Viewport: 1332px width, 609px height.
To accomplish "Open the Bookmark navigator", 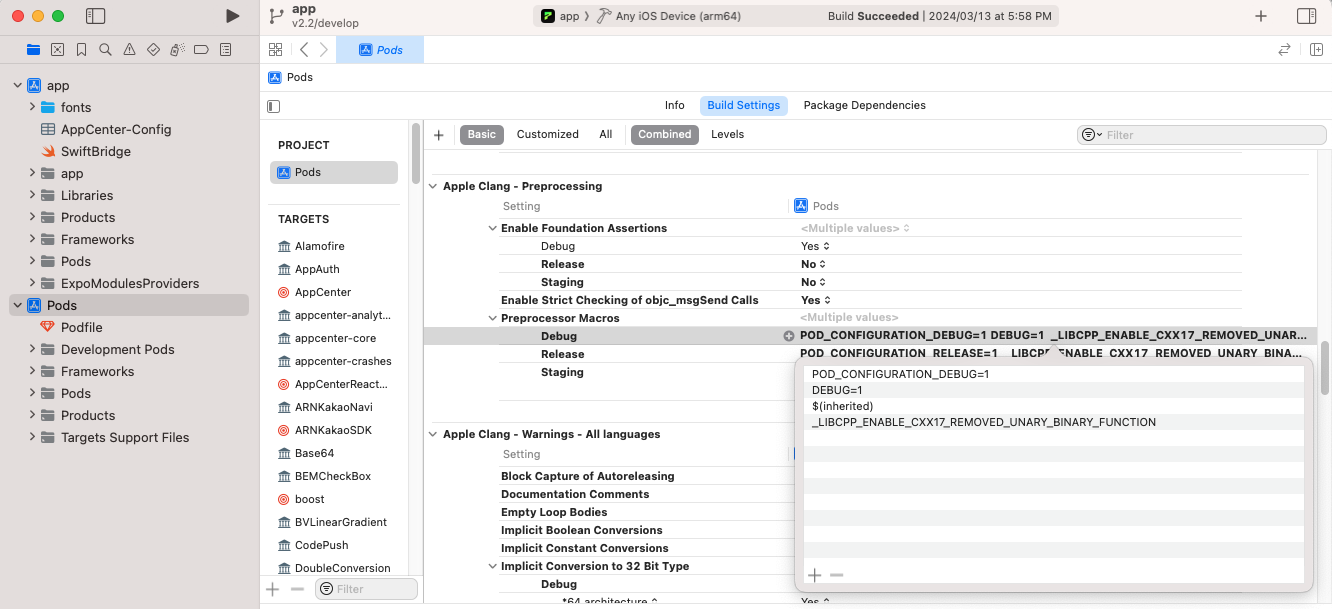I will pos(81,49).
